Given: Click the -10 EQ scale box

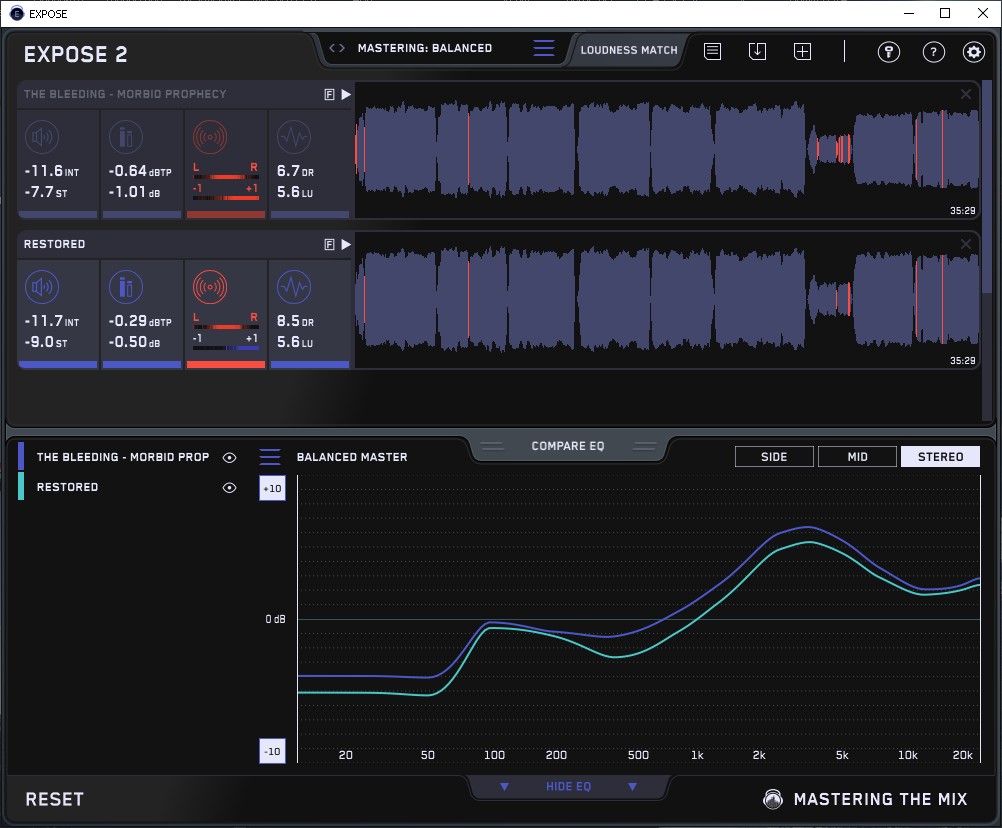Looking at the screenshot, I should tap(272, 751).
